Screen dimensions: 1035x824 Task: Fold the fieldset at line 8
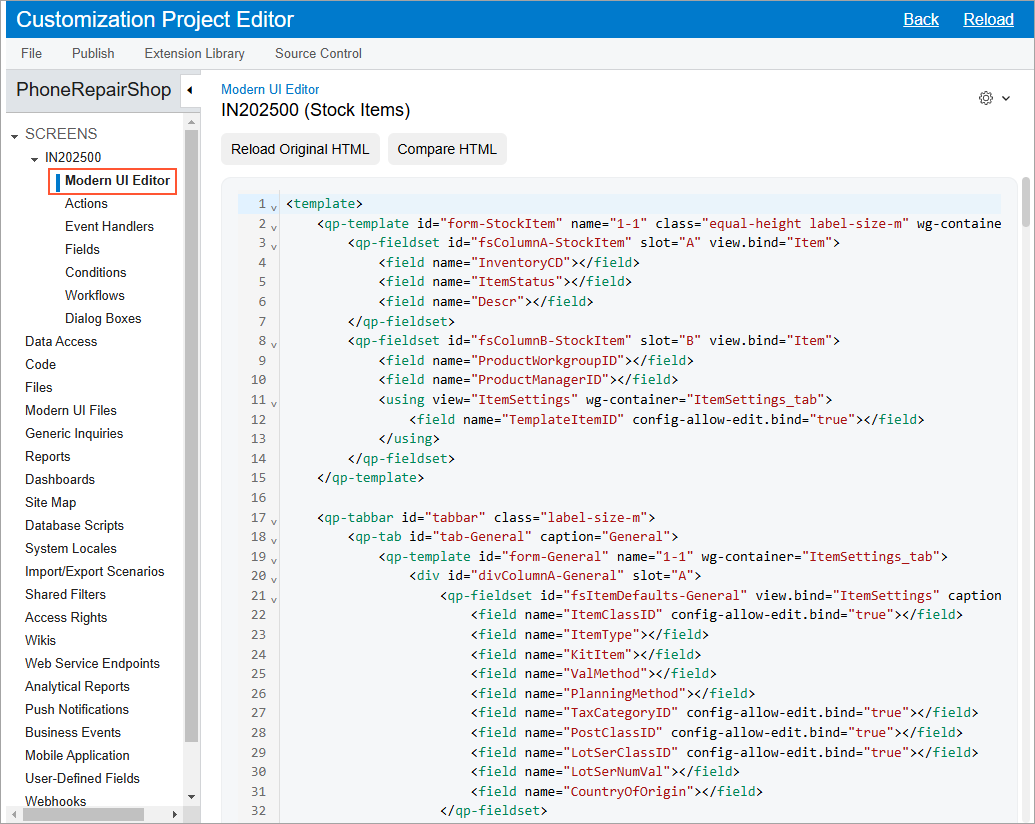click(x=274, y=343)
